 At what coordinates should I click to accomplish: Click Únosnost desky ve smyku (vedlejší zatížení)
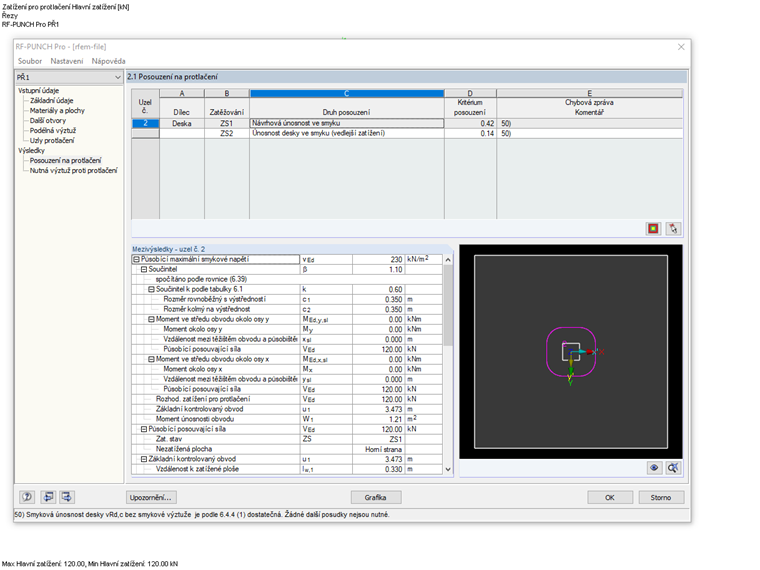click(x=347, y=133)
